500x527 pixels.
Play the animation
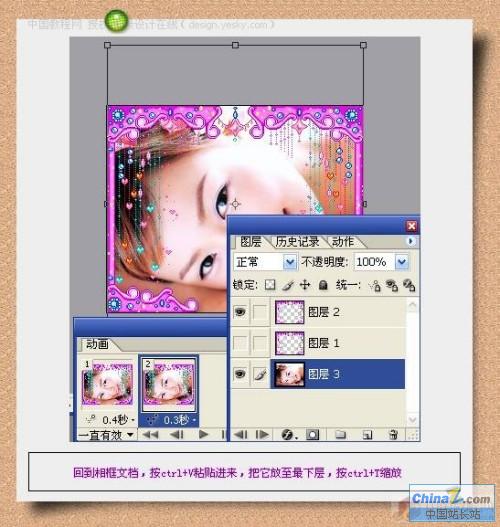click(x=203, y=435)
